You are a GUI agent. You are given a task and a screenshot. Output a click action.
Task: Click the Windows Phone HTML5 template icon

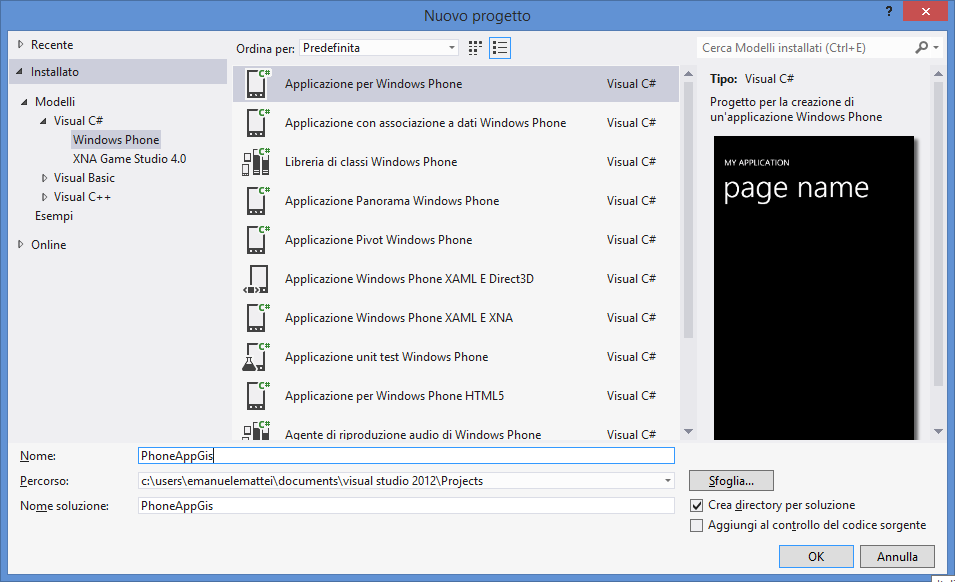pos(256,396)
